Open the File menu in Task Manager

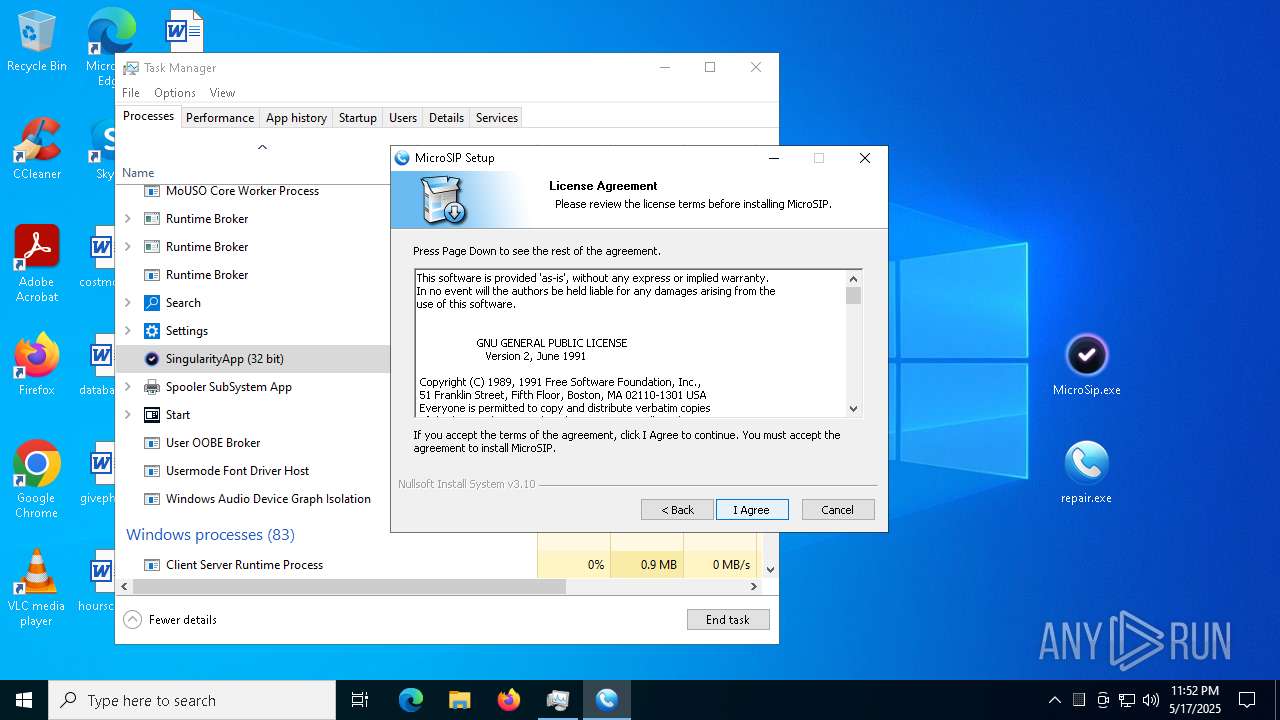(x=131, y=93)
